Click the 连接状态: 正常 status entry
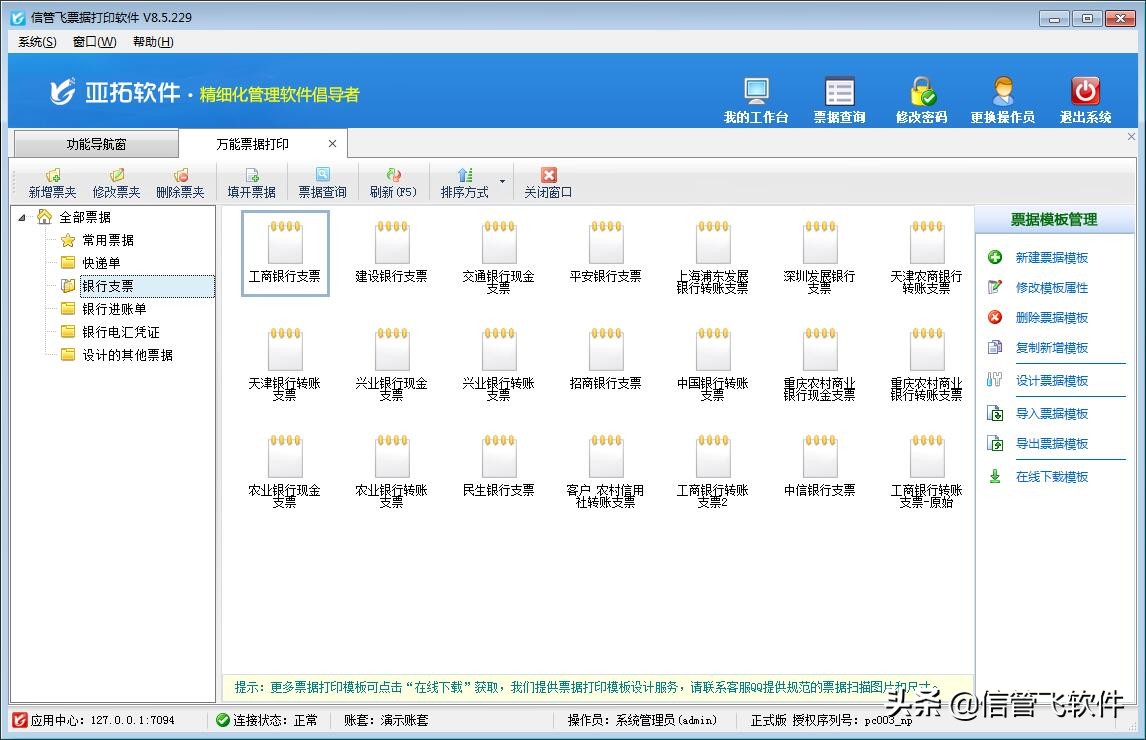Screen dimensions: 1146x740 coord(267,720)
